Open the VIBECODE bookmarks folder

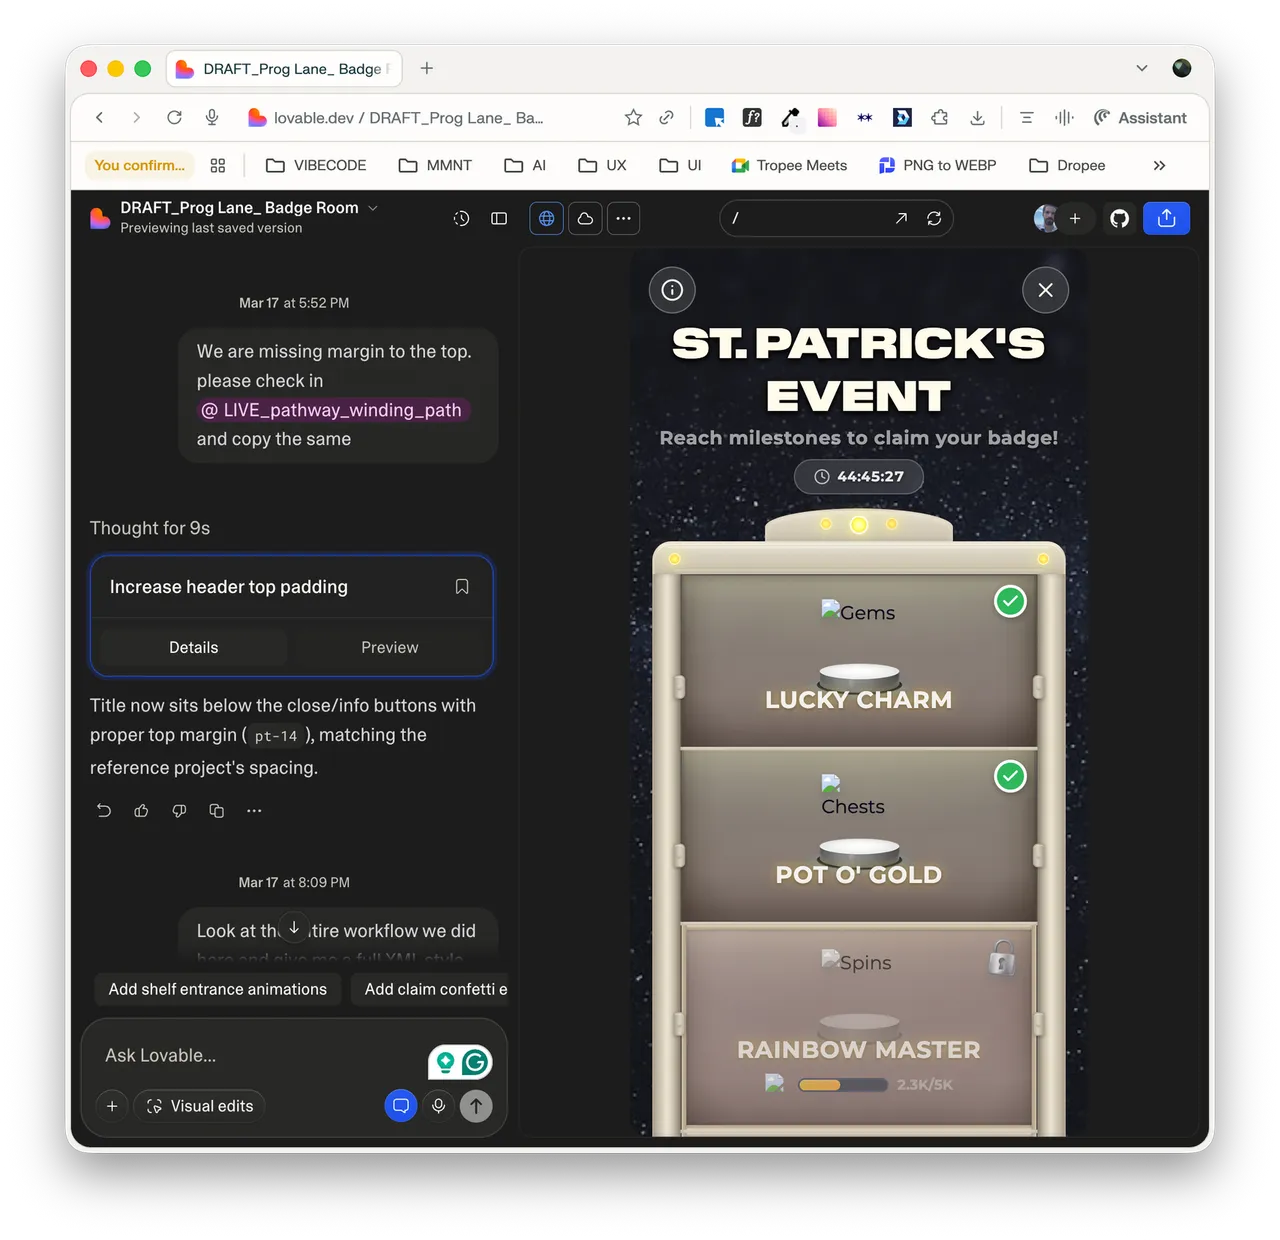click(x=316, y=166)
